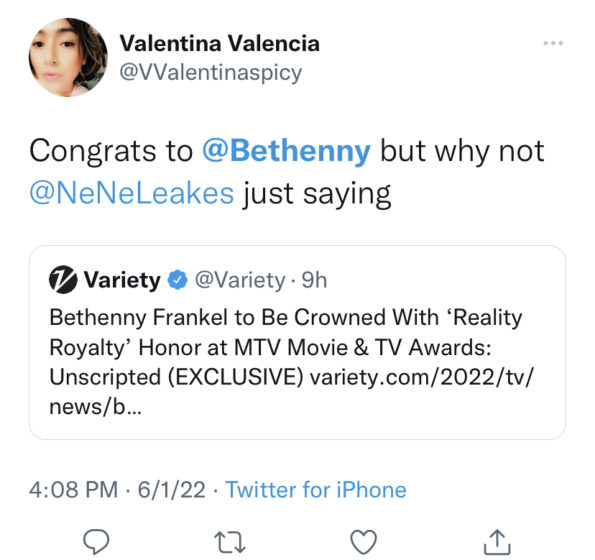Click the Twitter for iPhone source link
The image size is (595, 560).
tap(316, 489)
